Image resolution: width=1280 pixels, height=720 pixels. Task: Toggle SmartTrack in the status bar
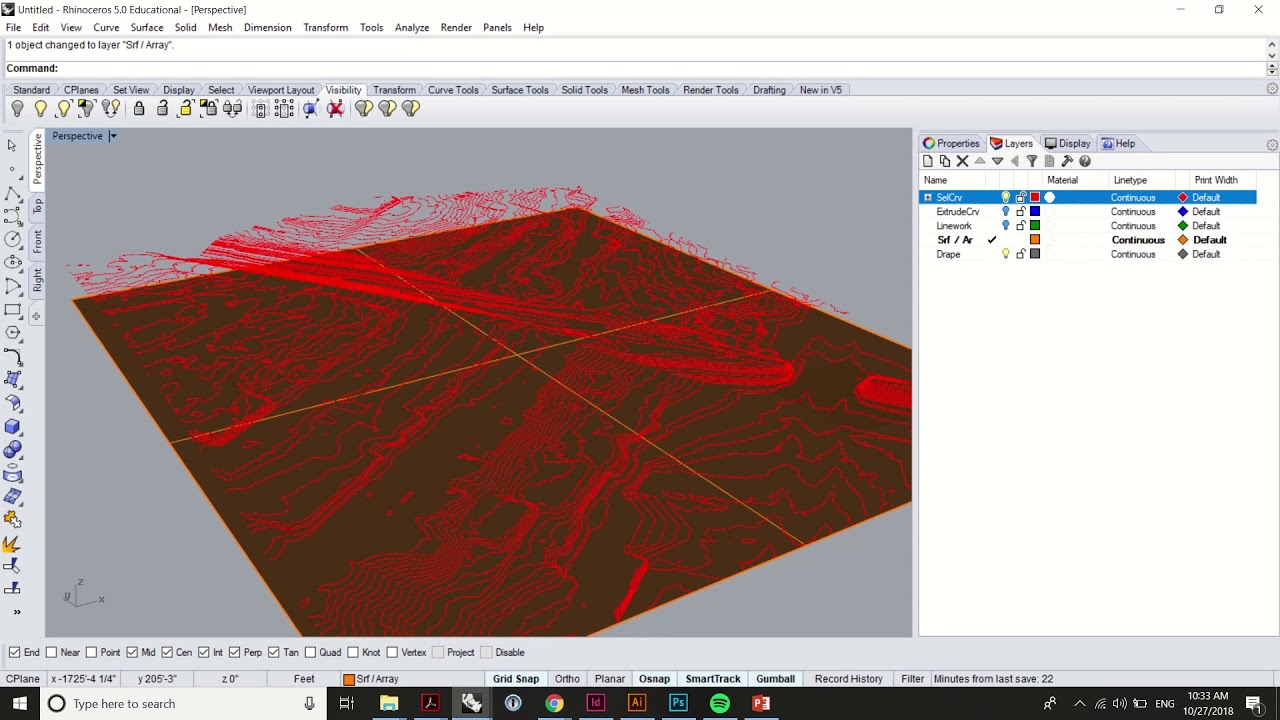pos(713,679)
